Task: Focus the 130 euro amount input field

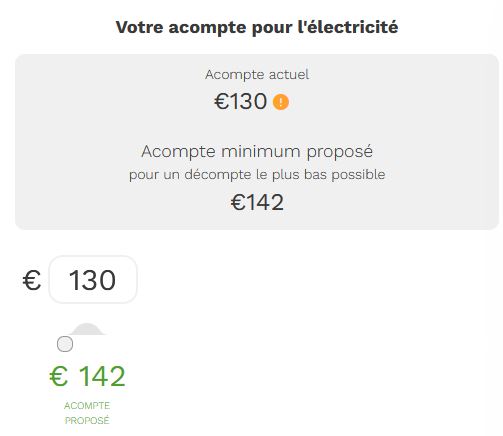Action: pyautogui.click(x=93, y=279)
